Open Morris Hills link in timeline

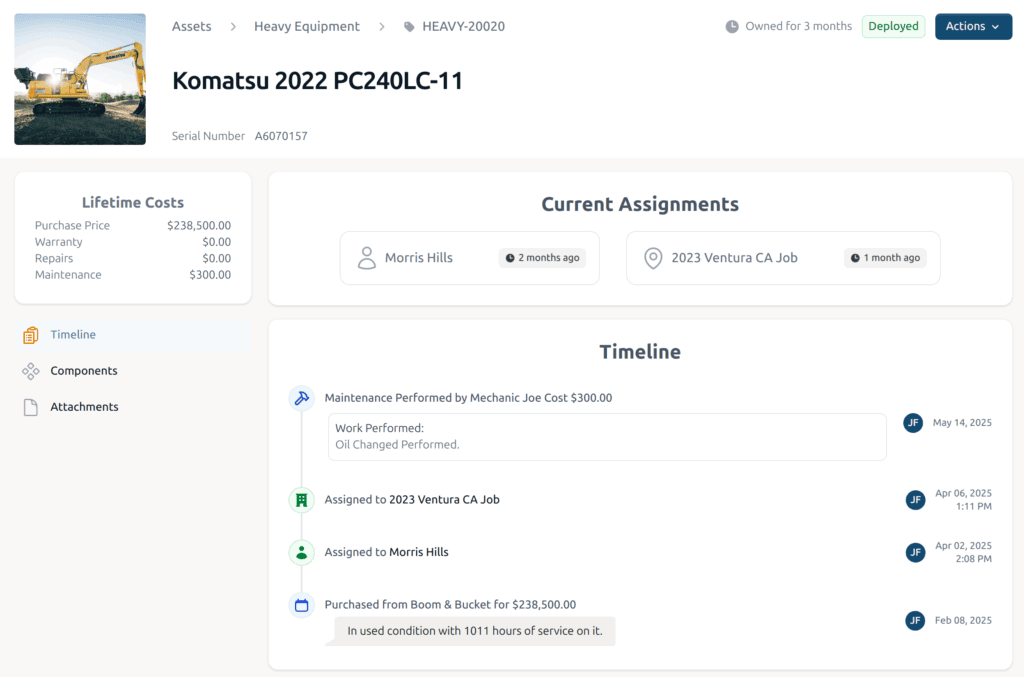tap(419, 552)
